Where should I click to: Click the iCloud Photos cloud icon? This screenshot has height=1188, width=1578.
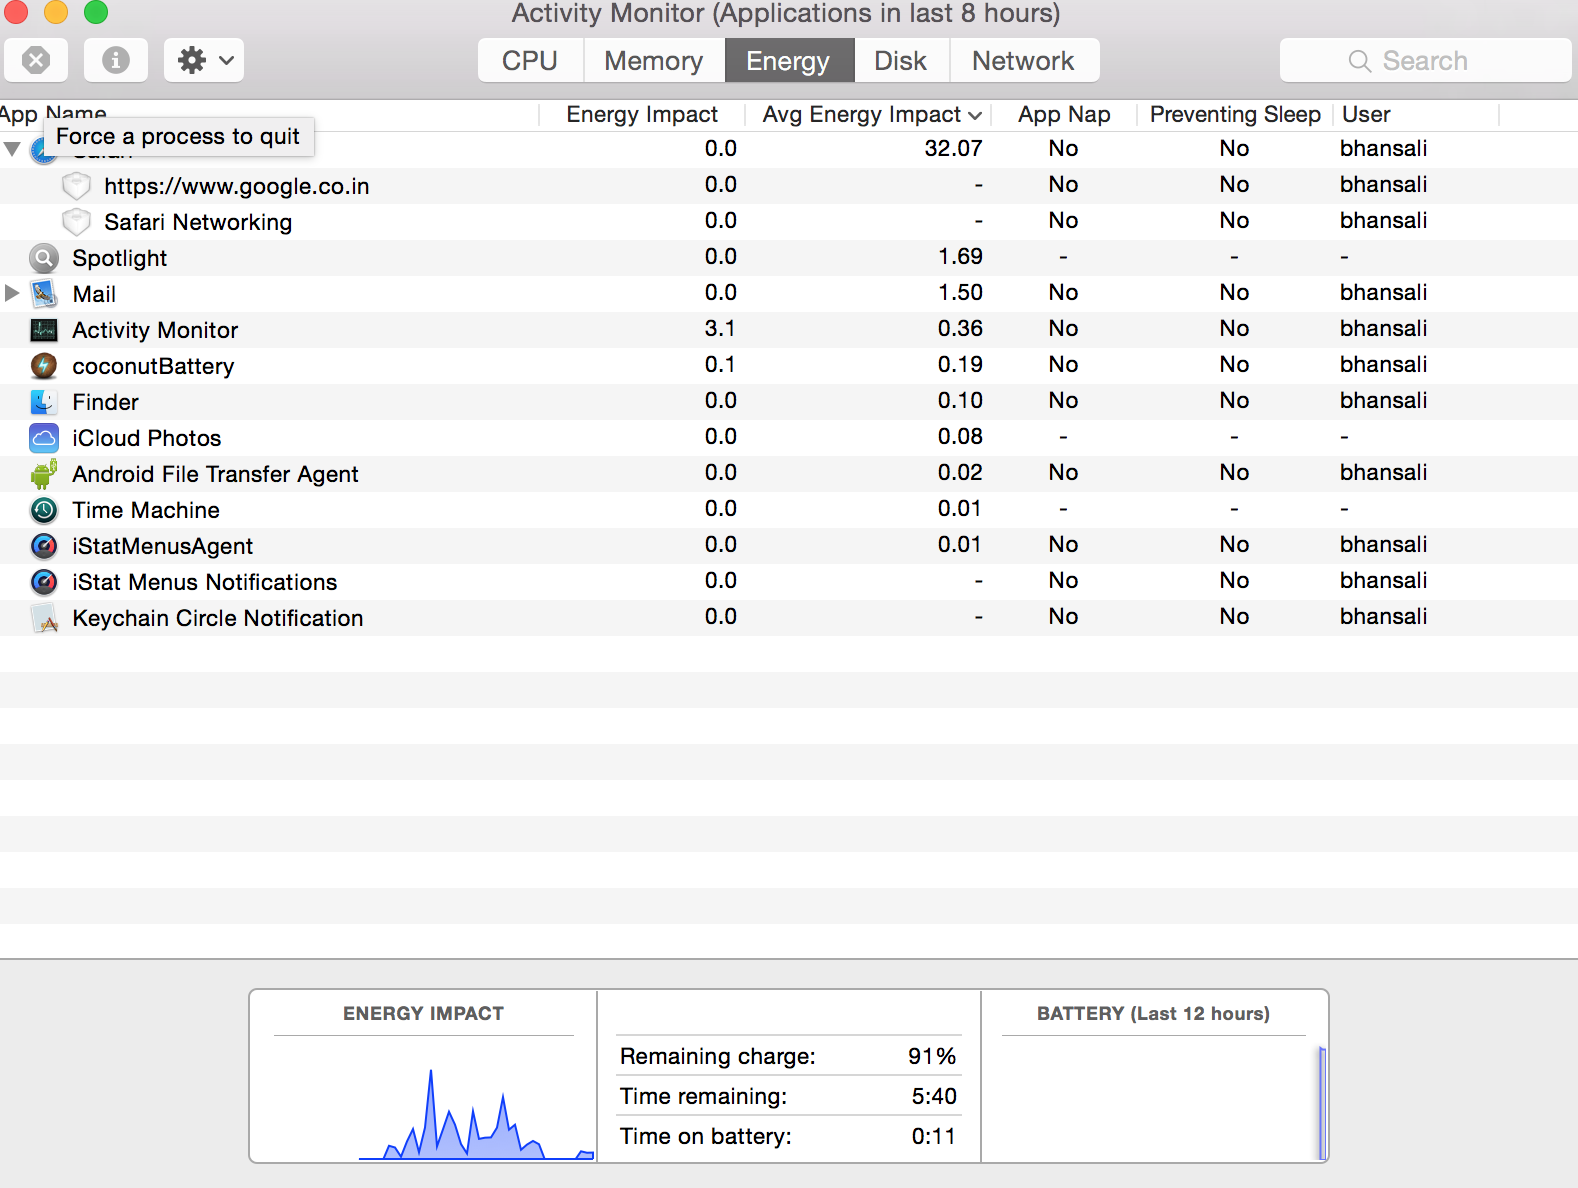[44, 438]
